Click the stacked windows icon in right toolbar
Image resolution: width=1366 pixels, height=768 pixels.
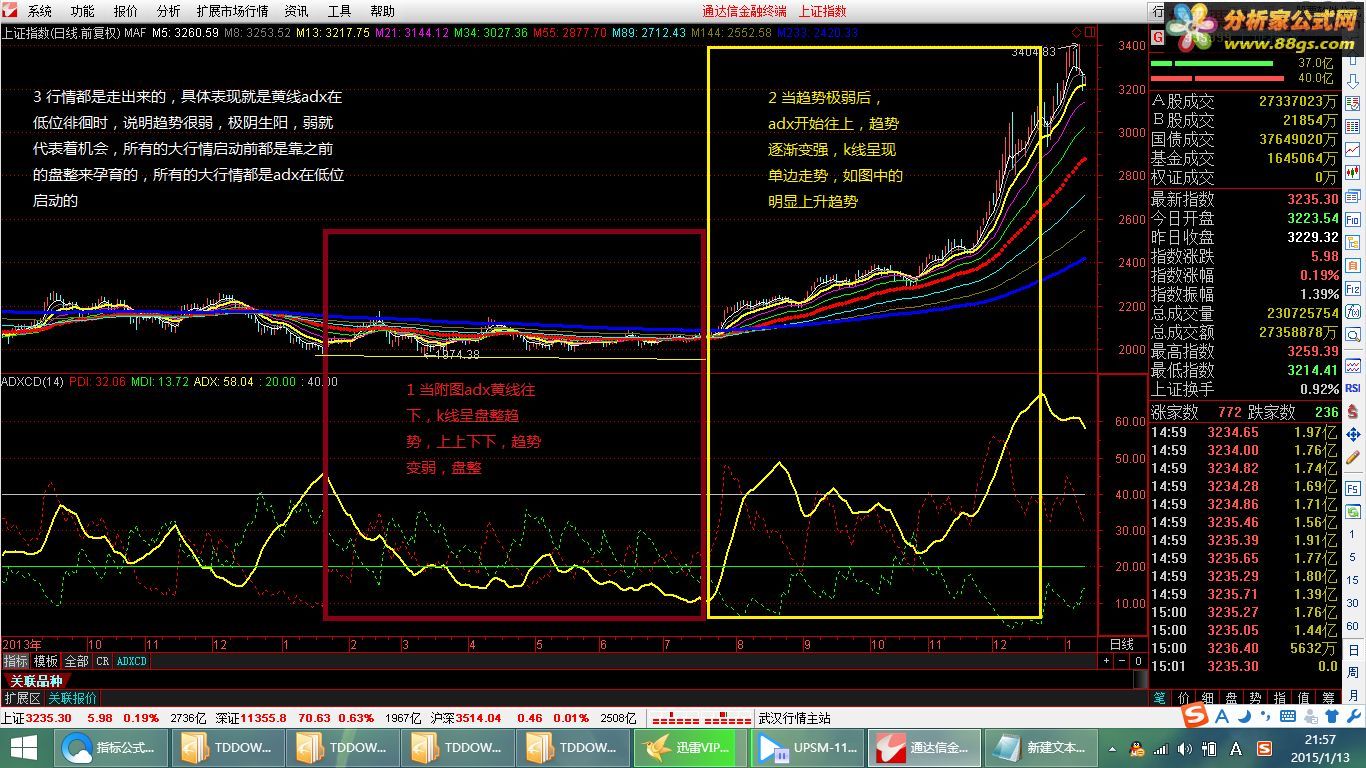pos(1353,196)
